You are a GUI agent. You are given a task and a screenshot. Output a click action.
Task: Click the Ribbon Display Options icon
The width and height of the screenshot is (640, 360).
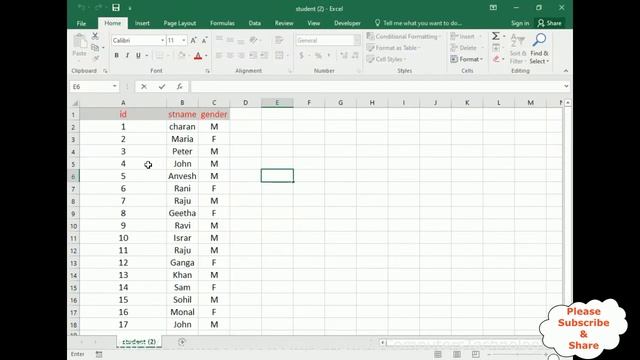pos(493,8)
